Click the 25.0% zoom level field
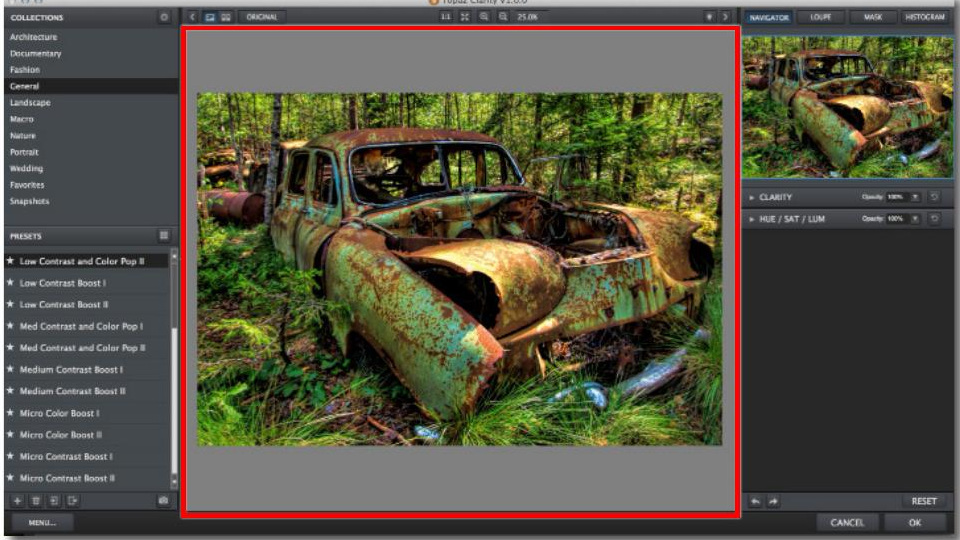This screenshot has width=960, height=540. click(528, 17)
